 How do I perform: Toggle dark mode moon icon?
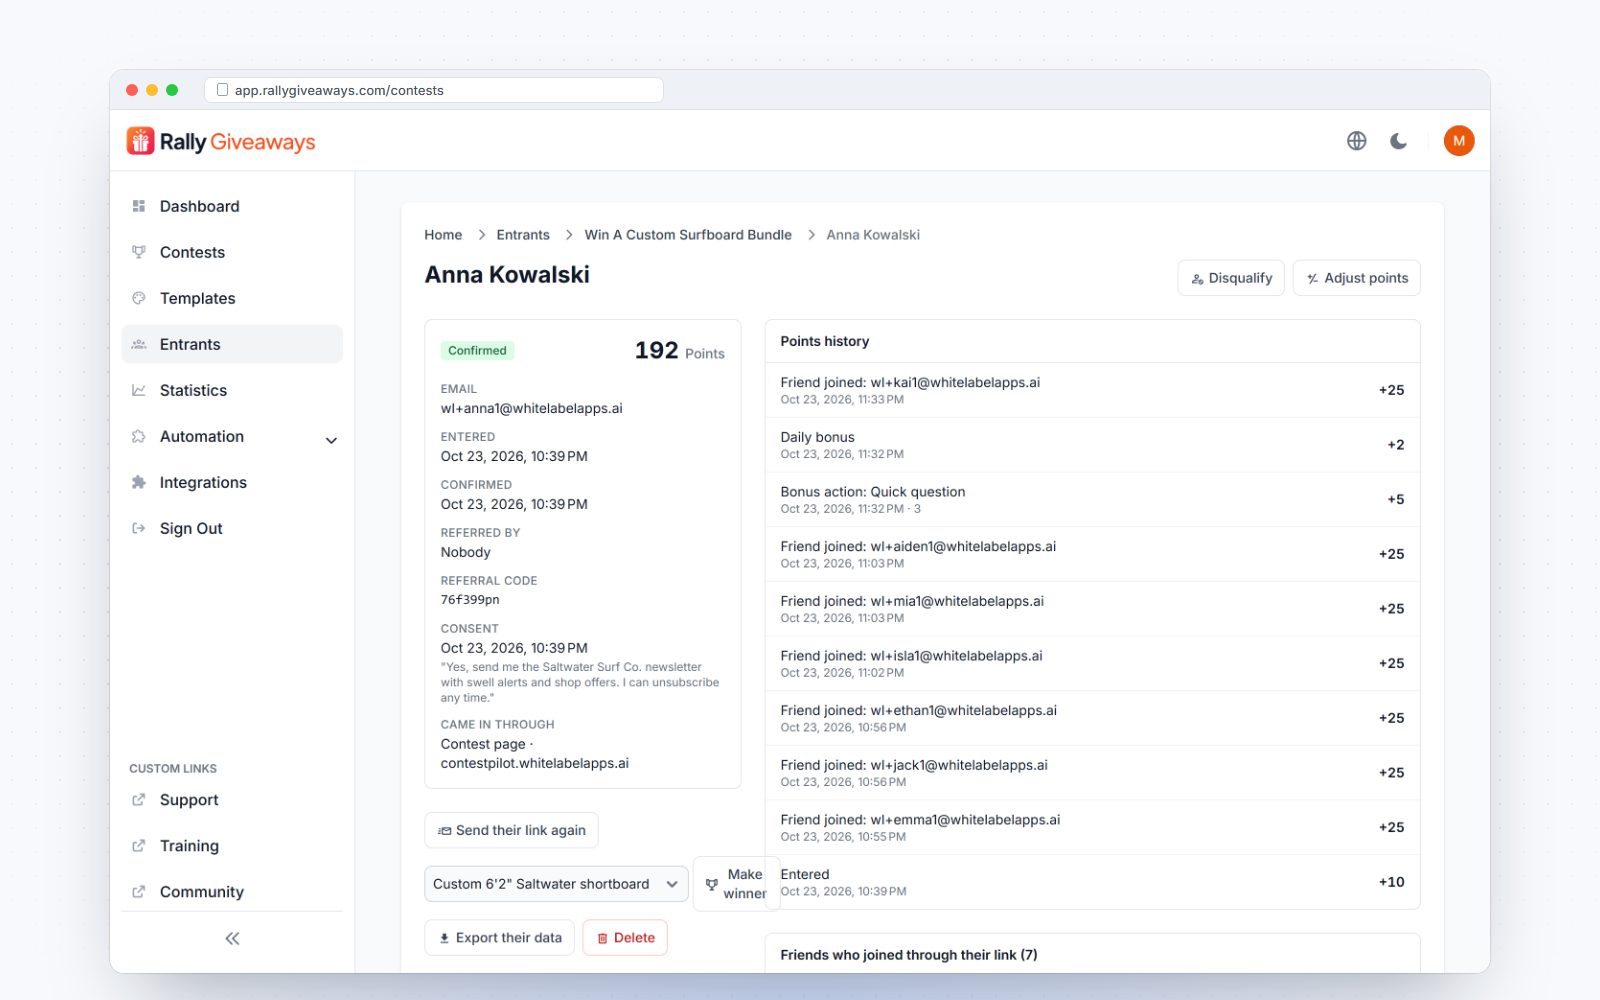point(1399,141)
